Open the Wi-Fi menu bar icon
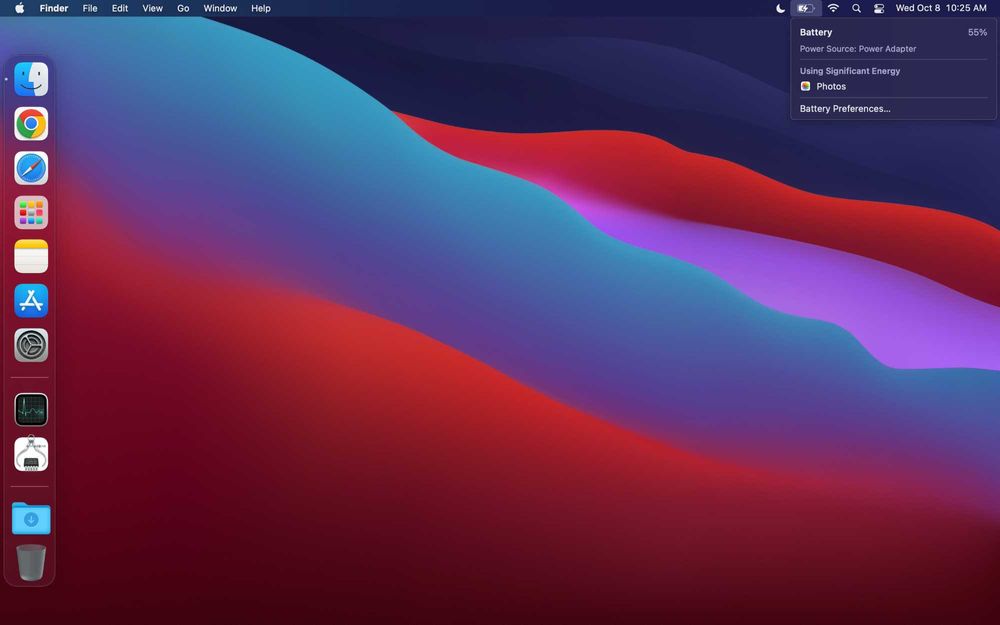The width and height of the screenshot is (1000, 625). pyautogui.click(x=833, y=8)
